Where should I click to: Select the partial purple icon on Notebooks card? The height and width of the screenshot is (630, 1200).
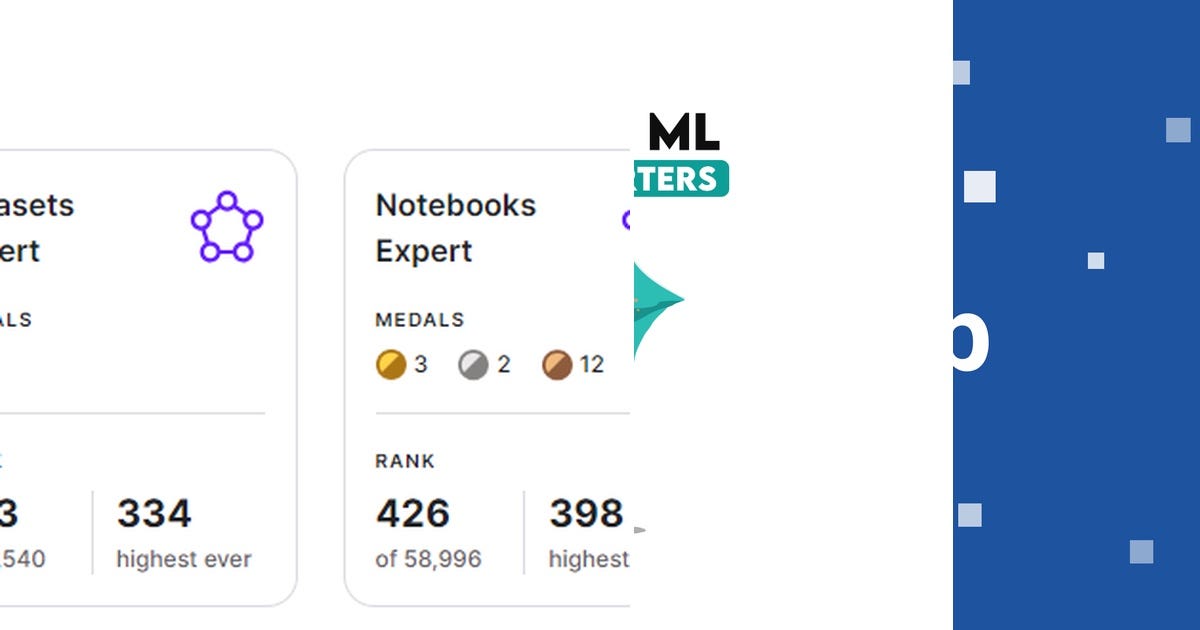628,222
